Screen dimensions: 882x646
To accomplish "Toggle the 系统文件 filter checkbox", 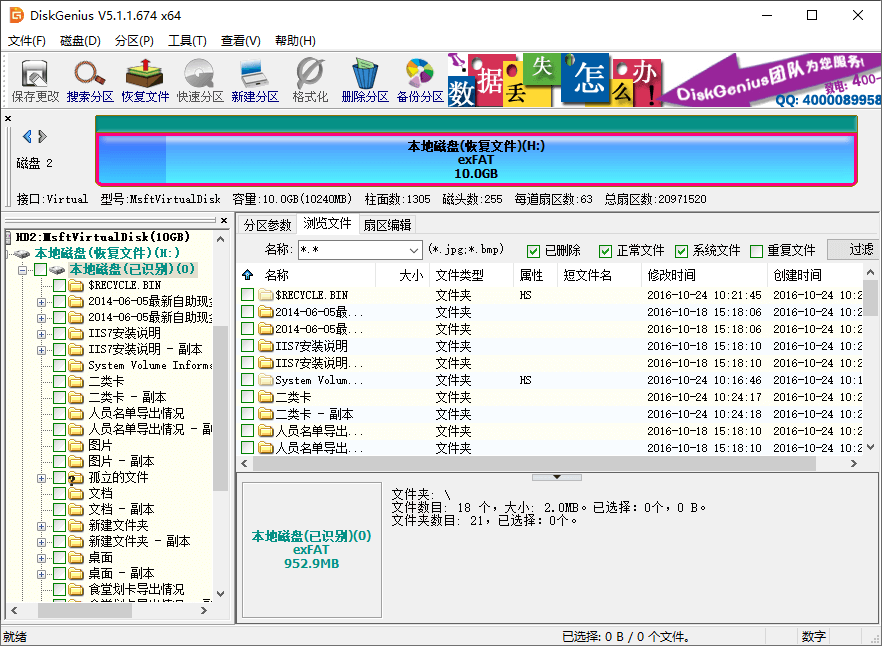I will tap(681, 251).
